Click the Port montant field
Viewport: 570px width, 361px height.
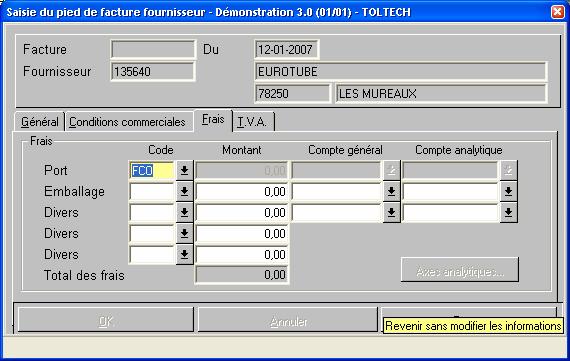(x=242, y=170)
